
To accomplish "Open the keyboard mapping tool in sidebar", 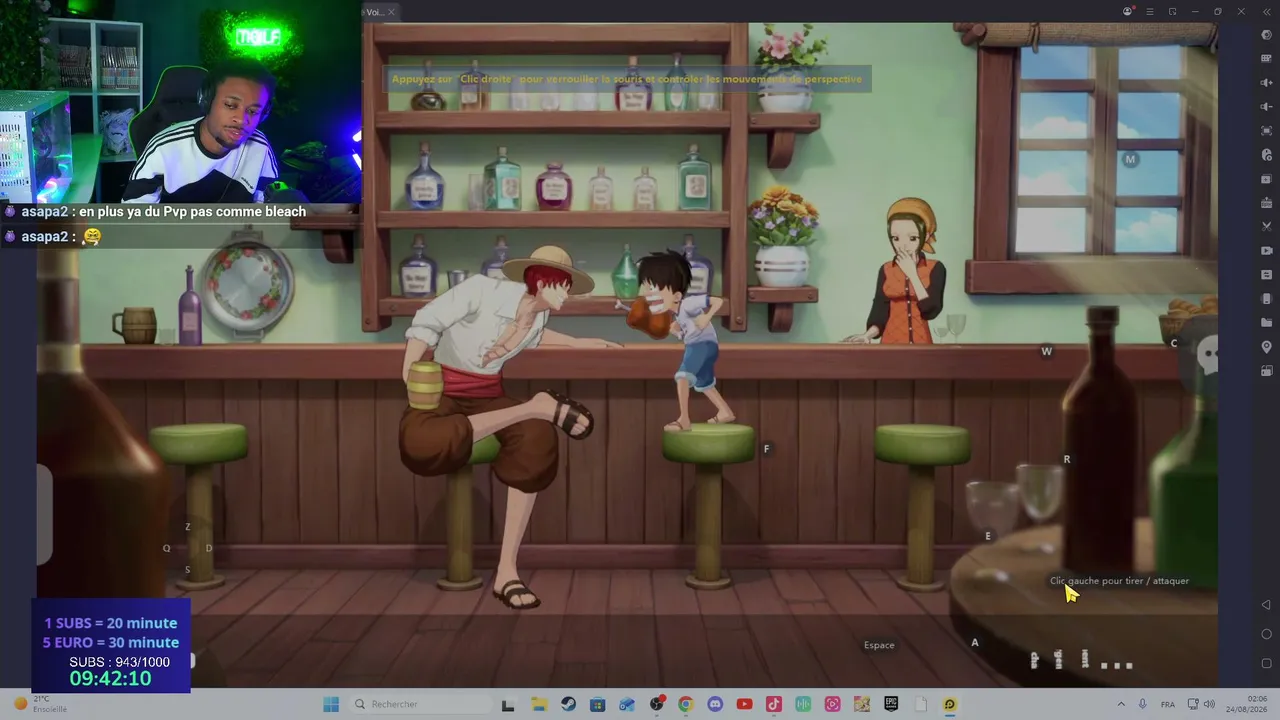I will 1266,59.
